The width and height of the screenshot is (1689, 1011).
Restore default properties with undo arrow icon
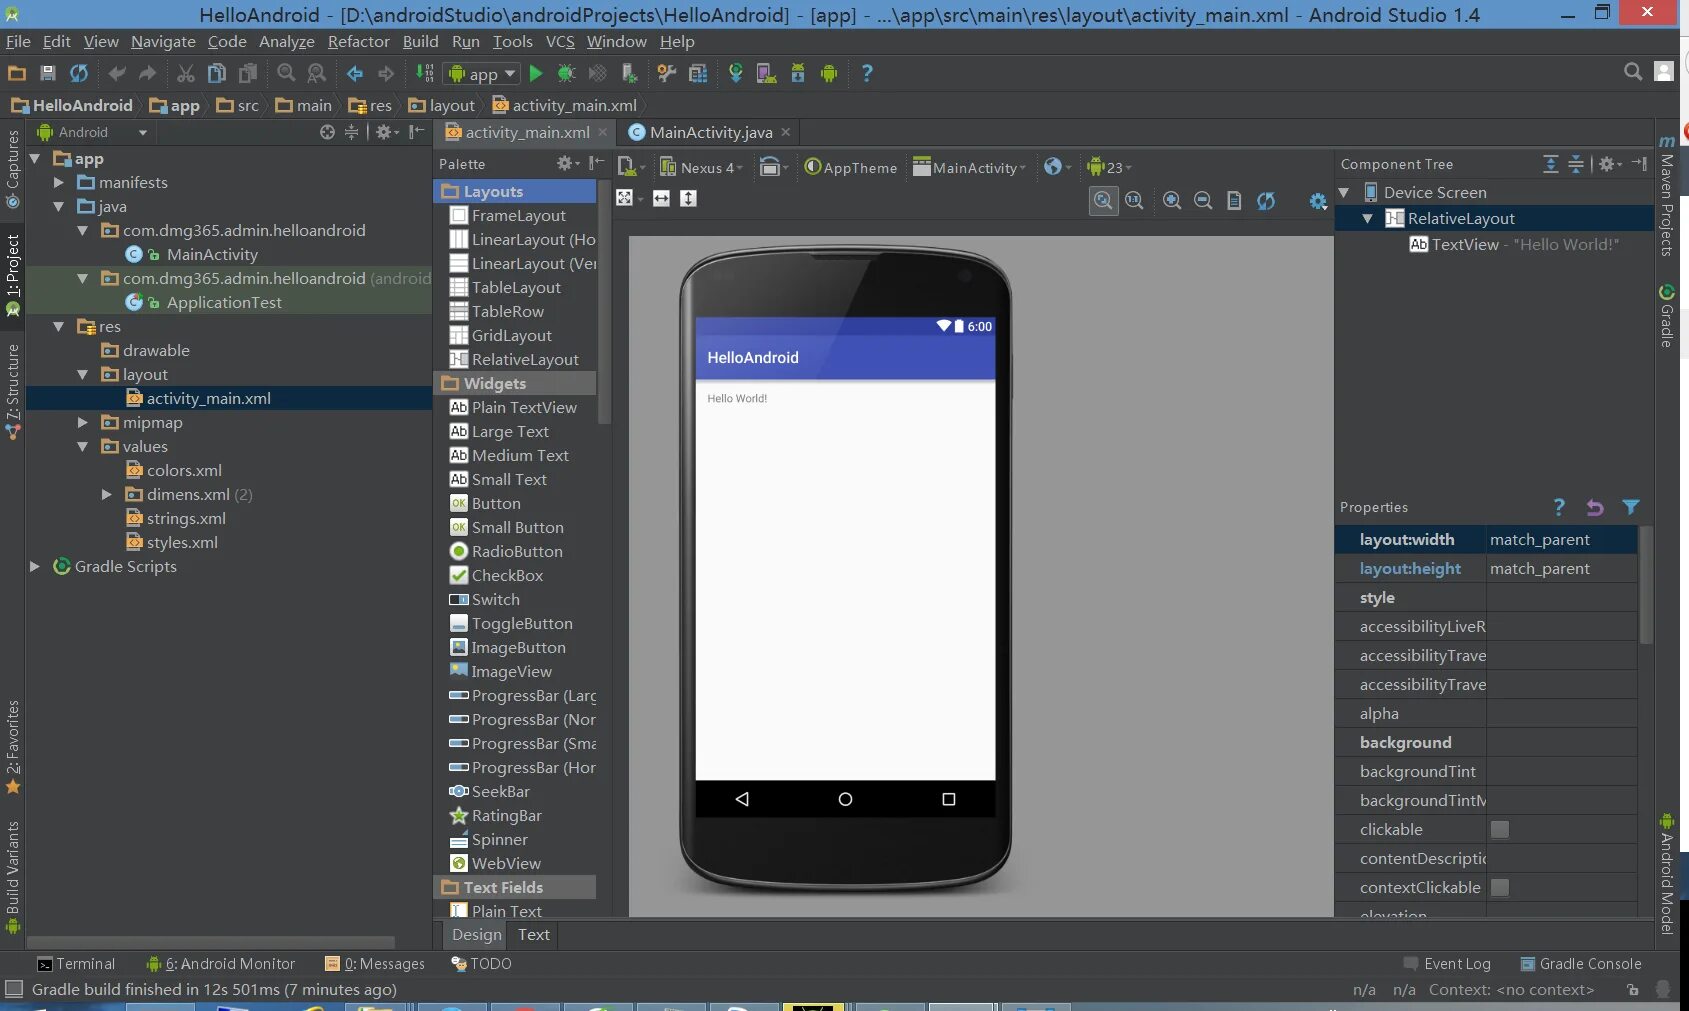(x=1595, y=508)
